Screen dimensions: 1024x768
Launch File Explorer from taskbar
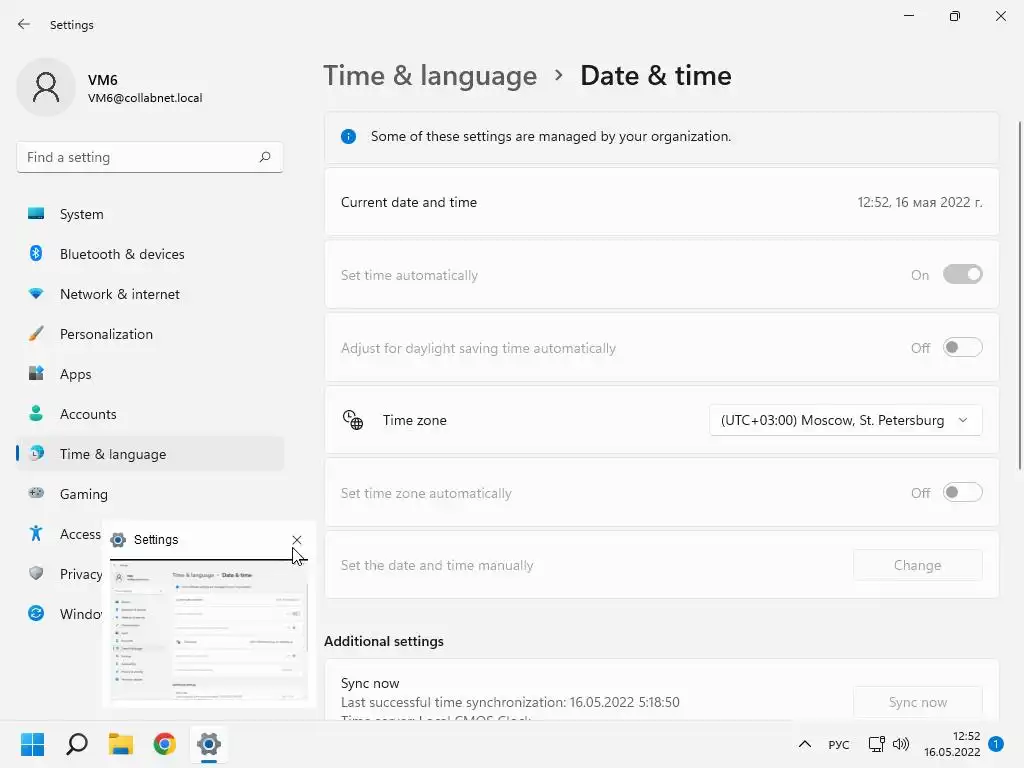click(121, 744)
